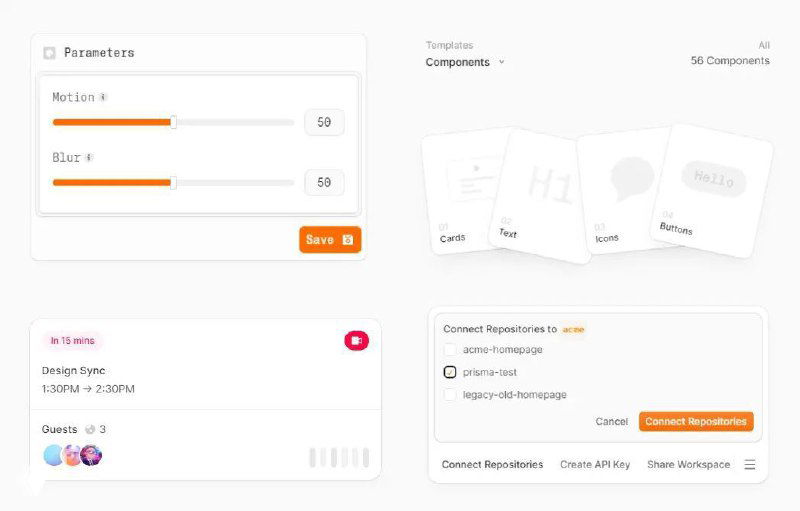Click the Motion slider handle
This screenshot has height=511, width=800.
pyautogui.click(x=173, y=122)
